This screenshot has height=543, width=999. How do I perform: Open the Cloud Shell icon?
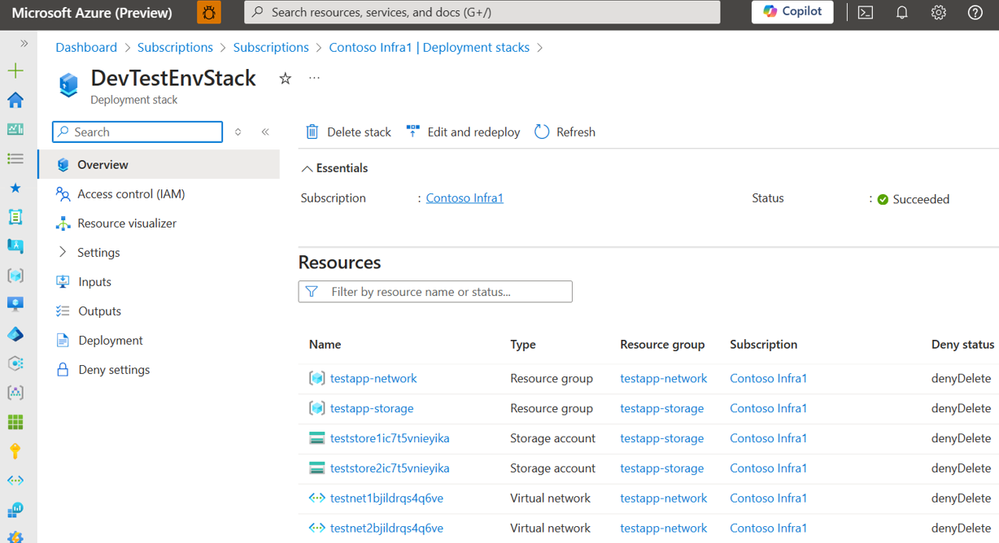coord(865,12)
